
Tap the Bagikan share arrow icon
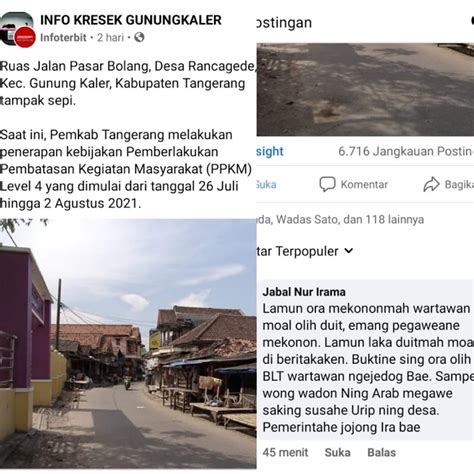pyautogui.click(x=431, y=184)
